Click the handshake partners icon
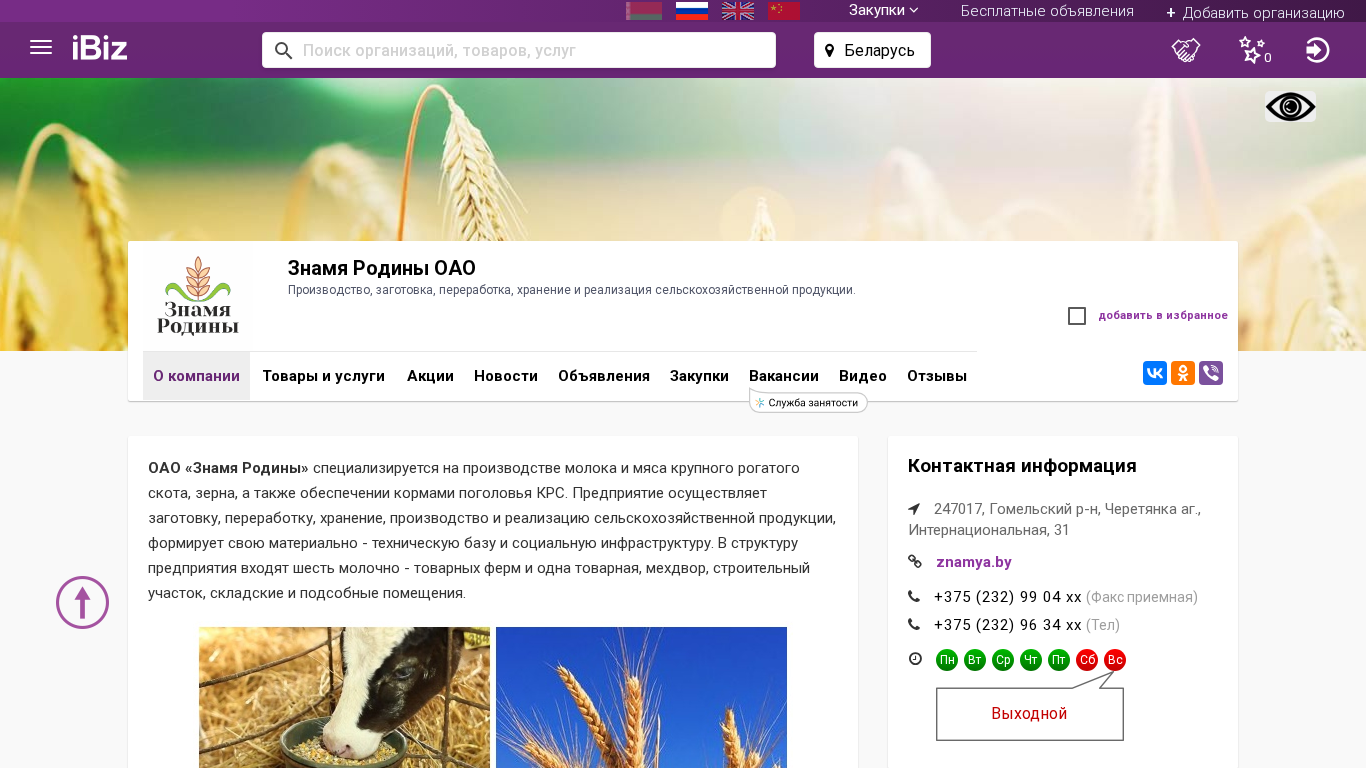Image resolution: width=1366 pixels, height=768 pixels. tap(1186, 50)
